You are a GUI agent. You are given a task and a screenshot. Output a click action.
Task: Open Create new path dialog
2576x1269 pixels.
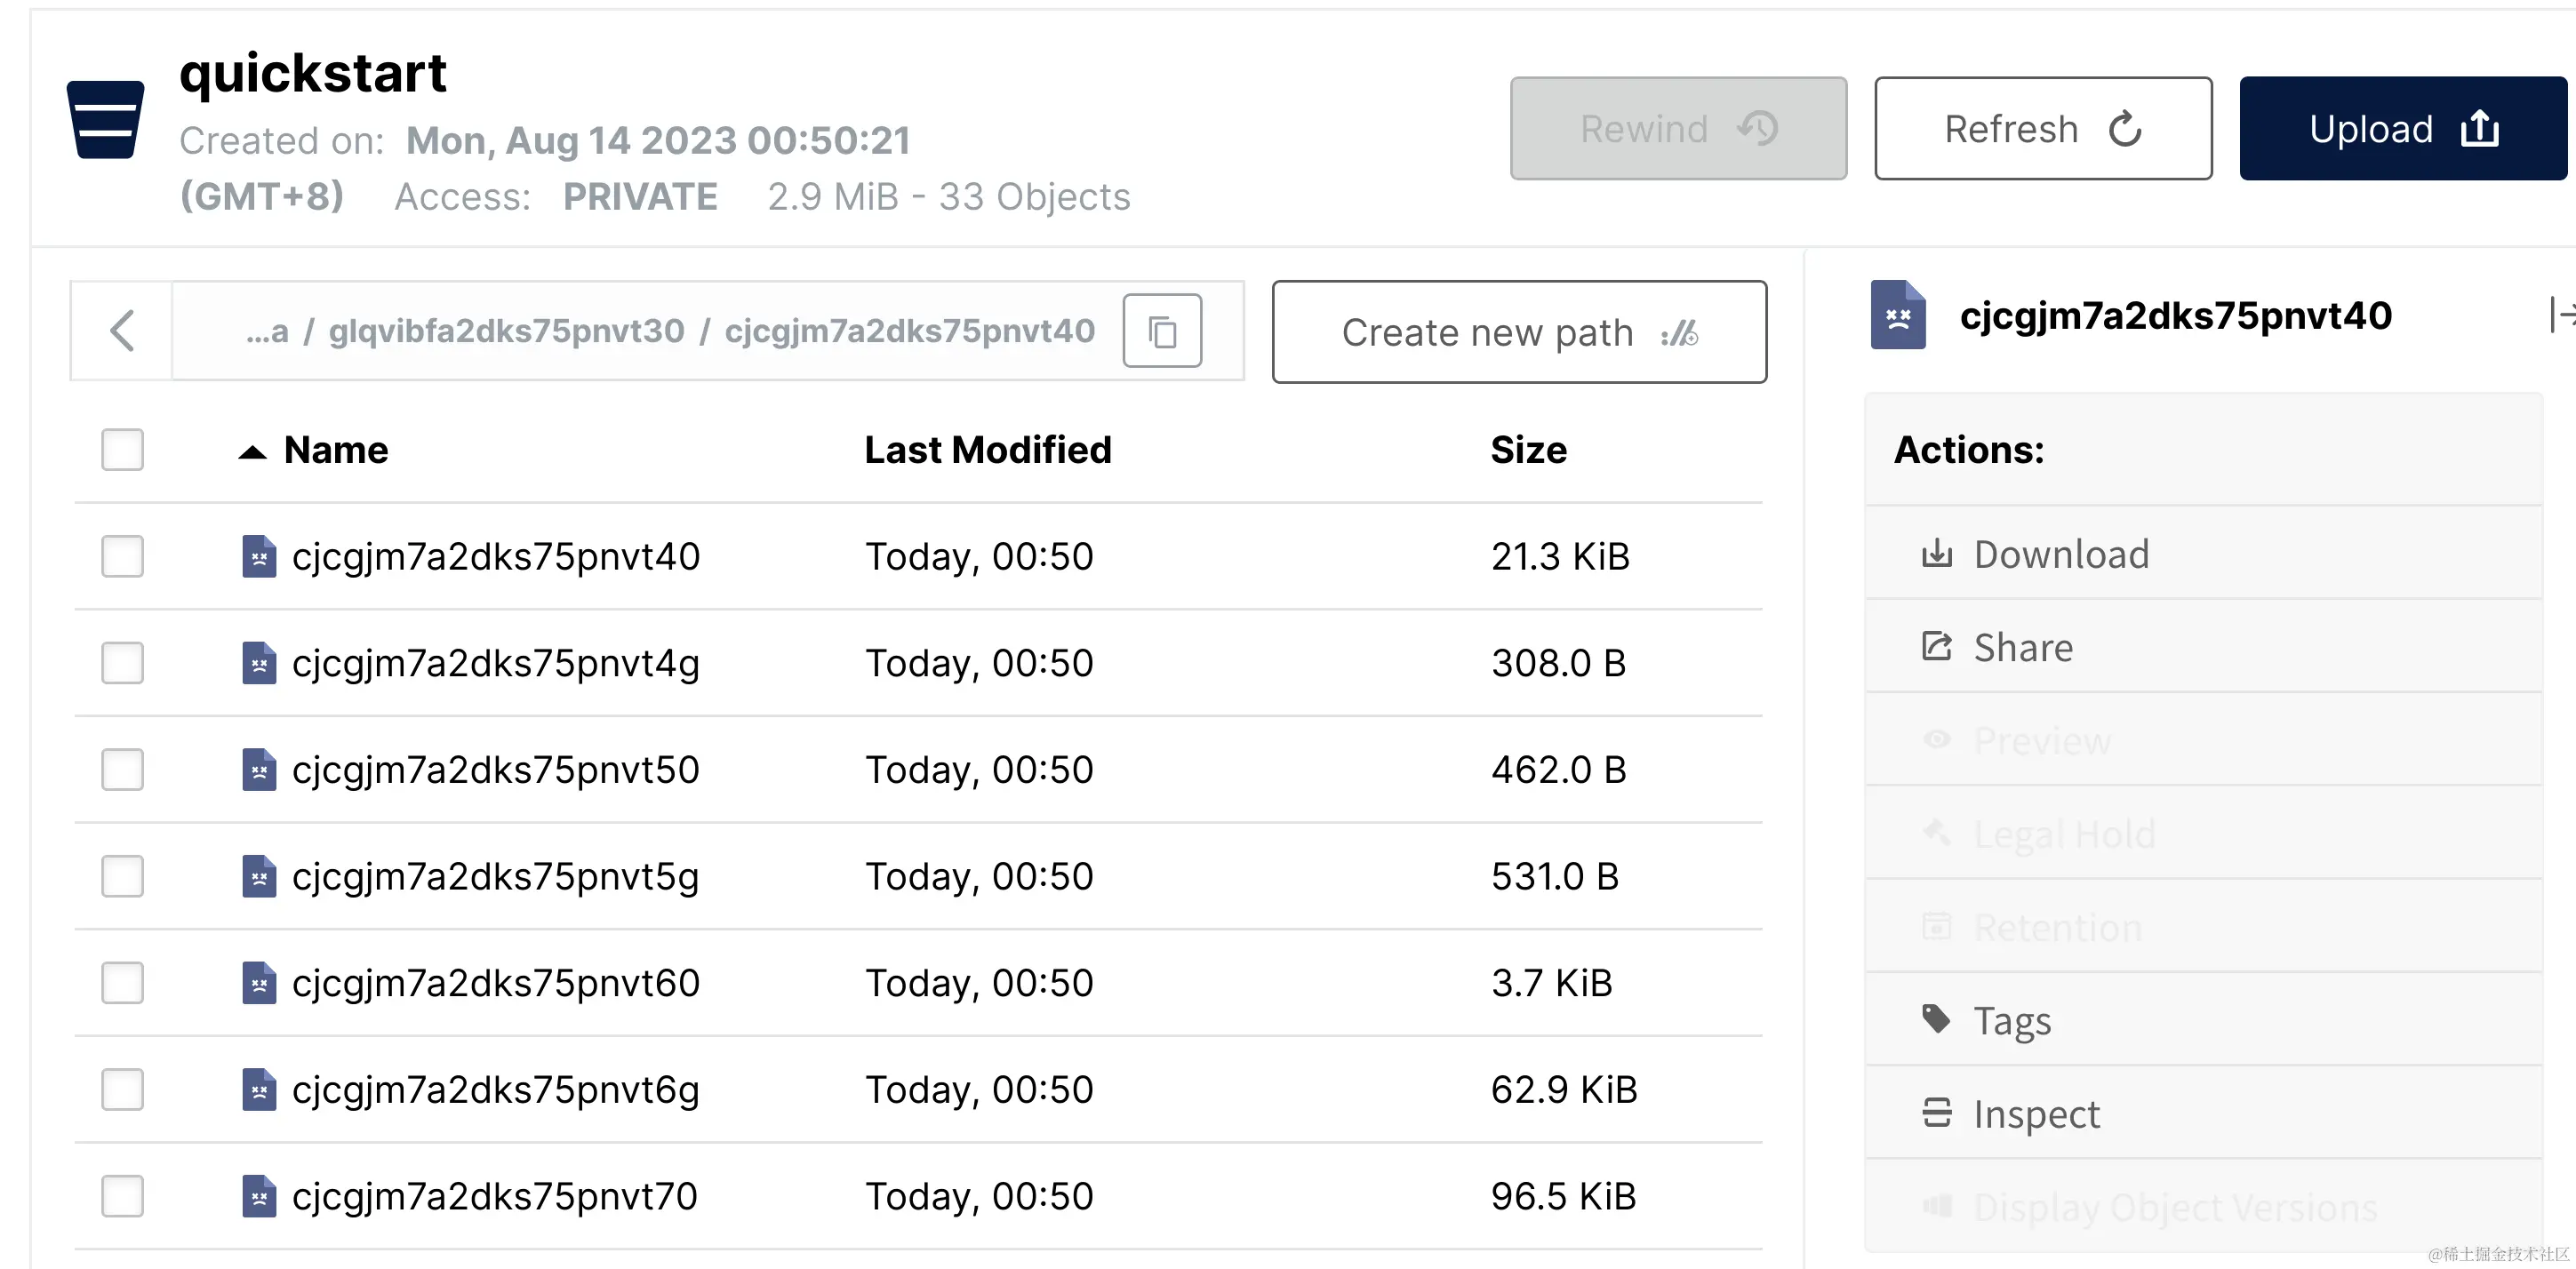(1518, 332)
